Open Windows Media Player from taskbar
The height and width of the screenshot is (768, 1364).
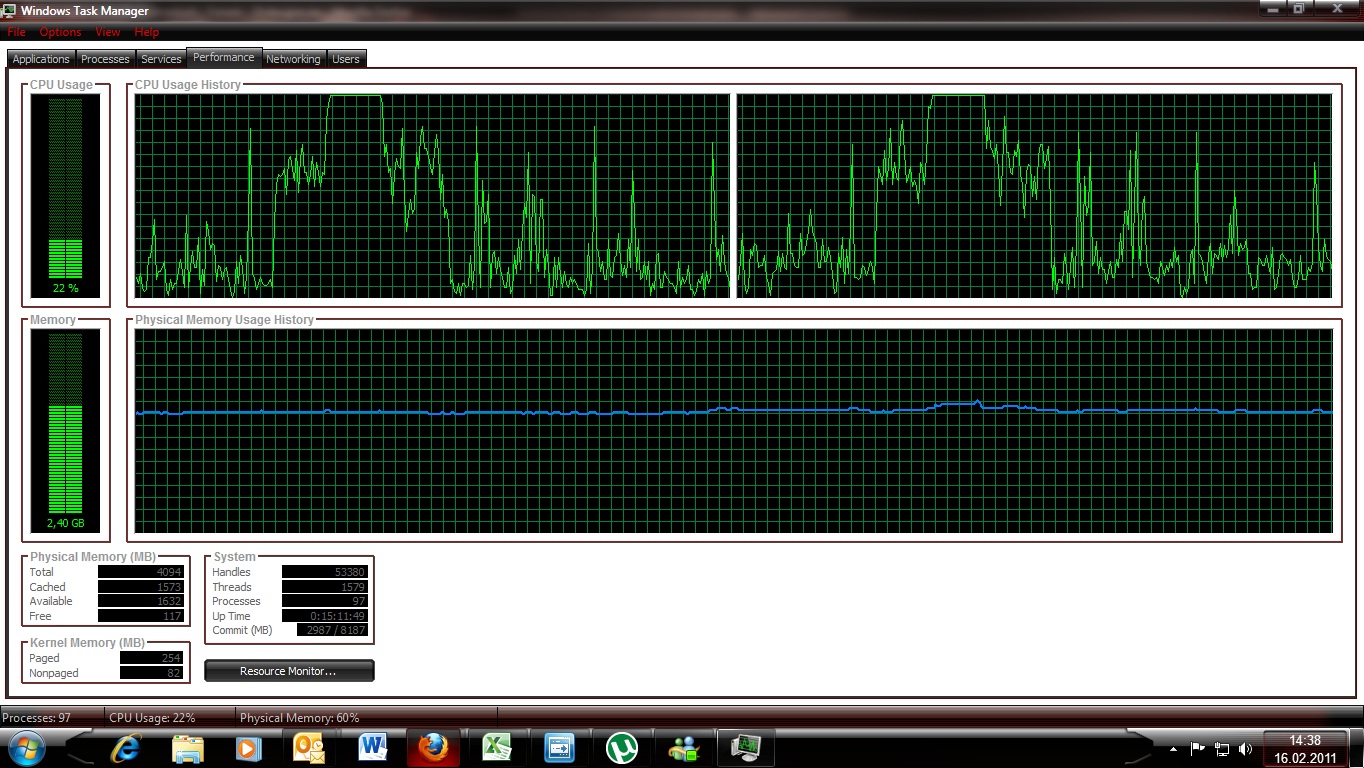(249, 747)
